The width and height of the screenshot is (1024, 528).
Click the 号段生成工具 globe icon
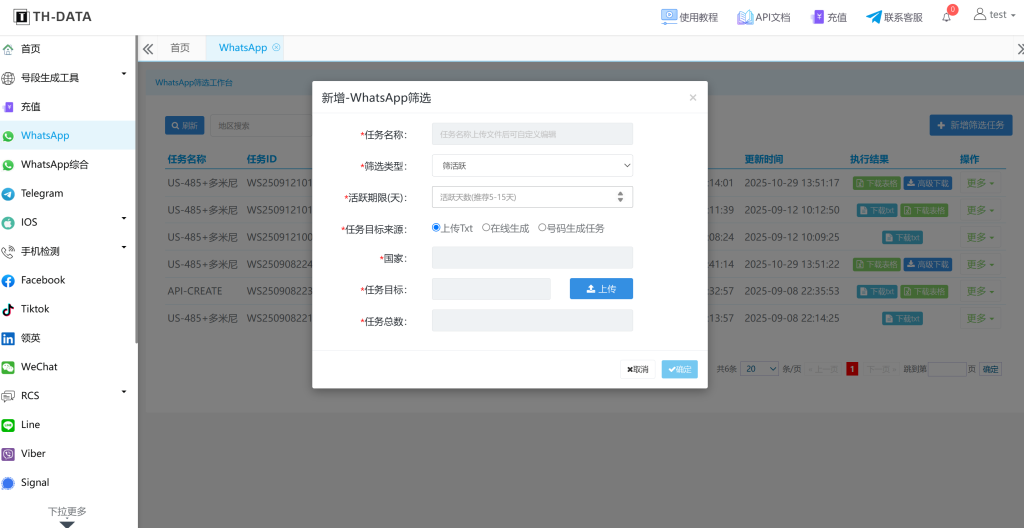point(8,78)
